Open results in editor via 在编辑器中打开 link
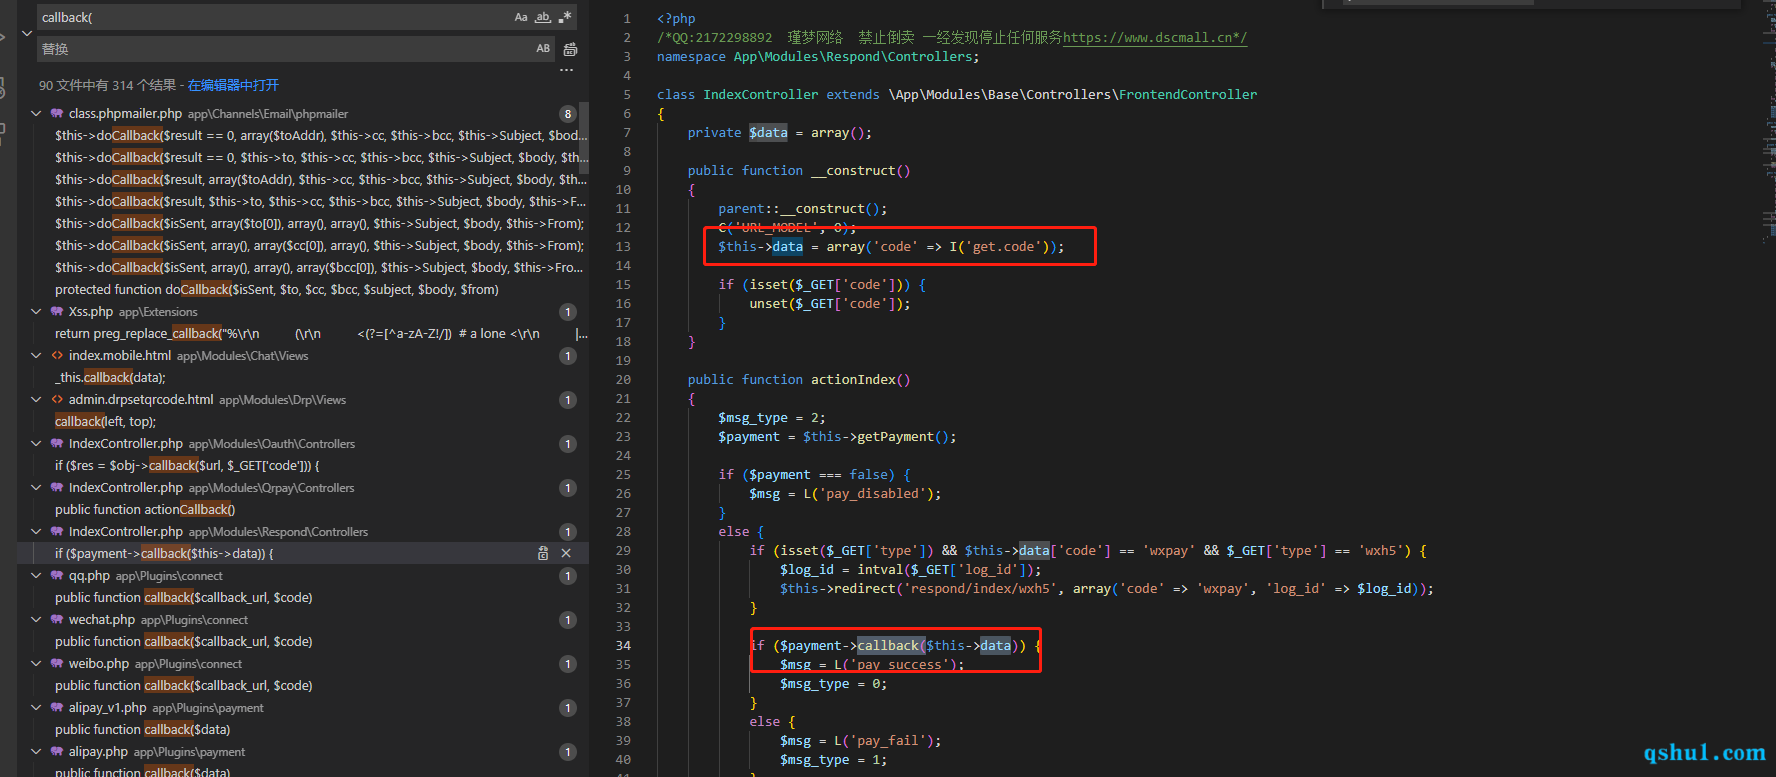 point(233,85)
